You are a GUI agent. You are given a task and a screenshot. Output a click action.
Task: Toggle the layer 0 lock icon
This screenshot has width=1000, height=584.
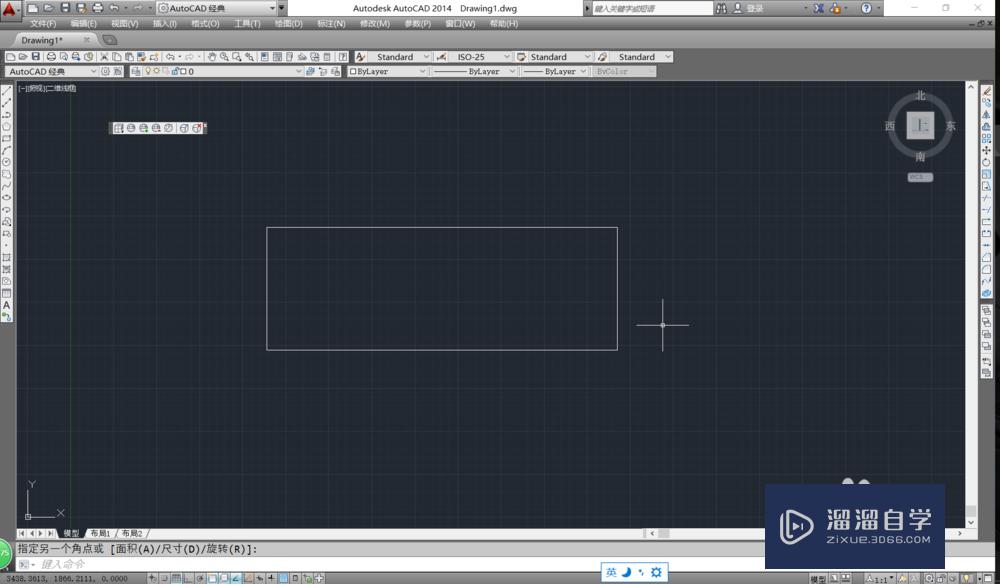click(x=174, y=71)
